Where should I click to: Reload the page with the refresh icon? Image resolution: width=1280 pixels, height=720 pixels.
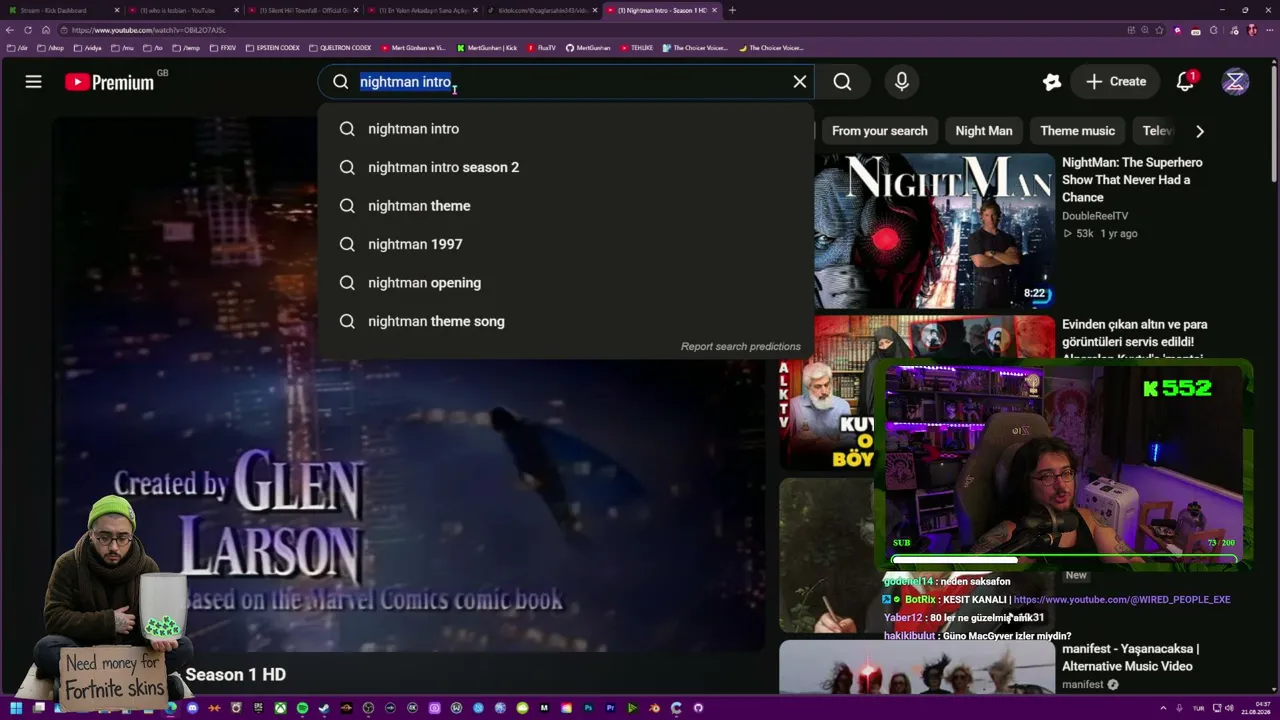tap(28, 30)
